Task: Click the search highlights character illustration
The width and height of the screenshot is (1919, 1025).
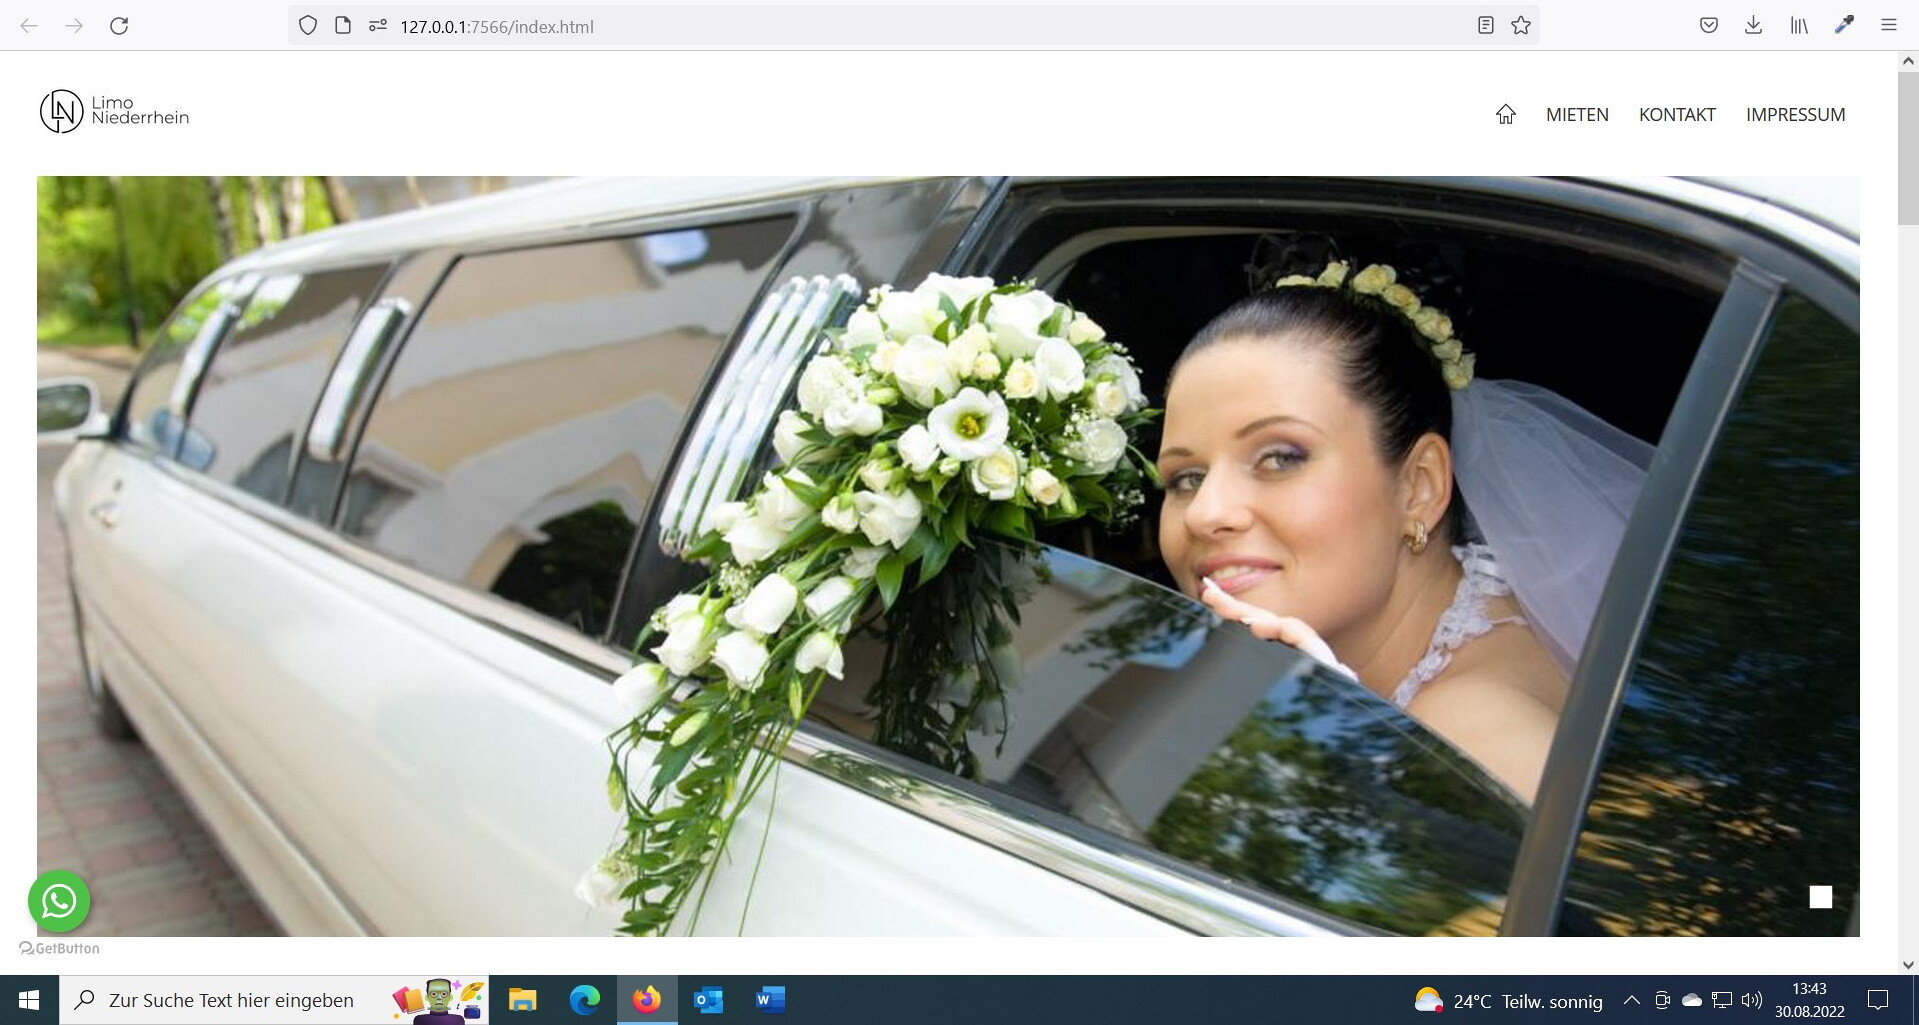Action: (x=439, y=1000)
